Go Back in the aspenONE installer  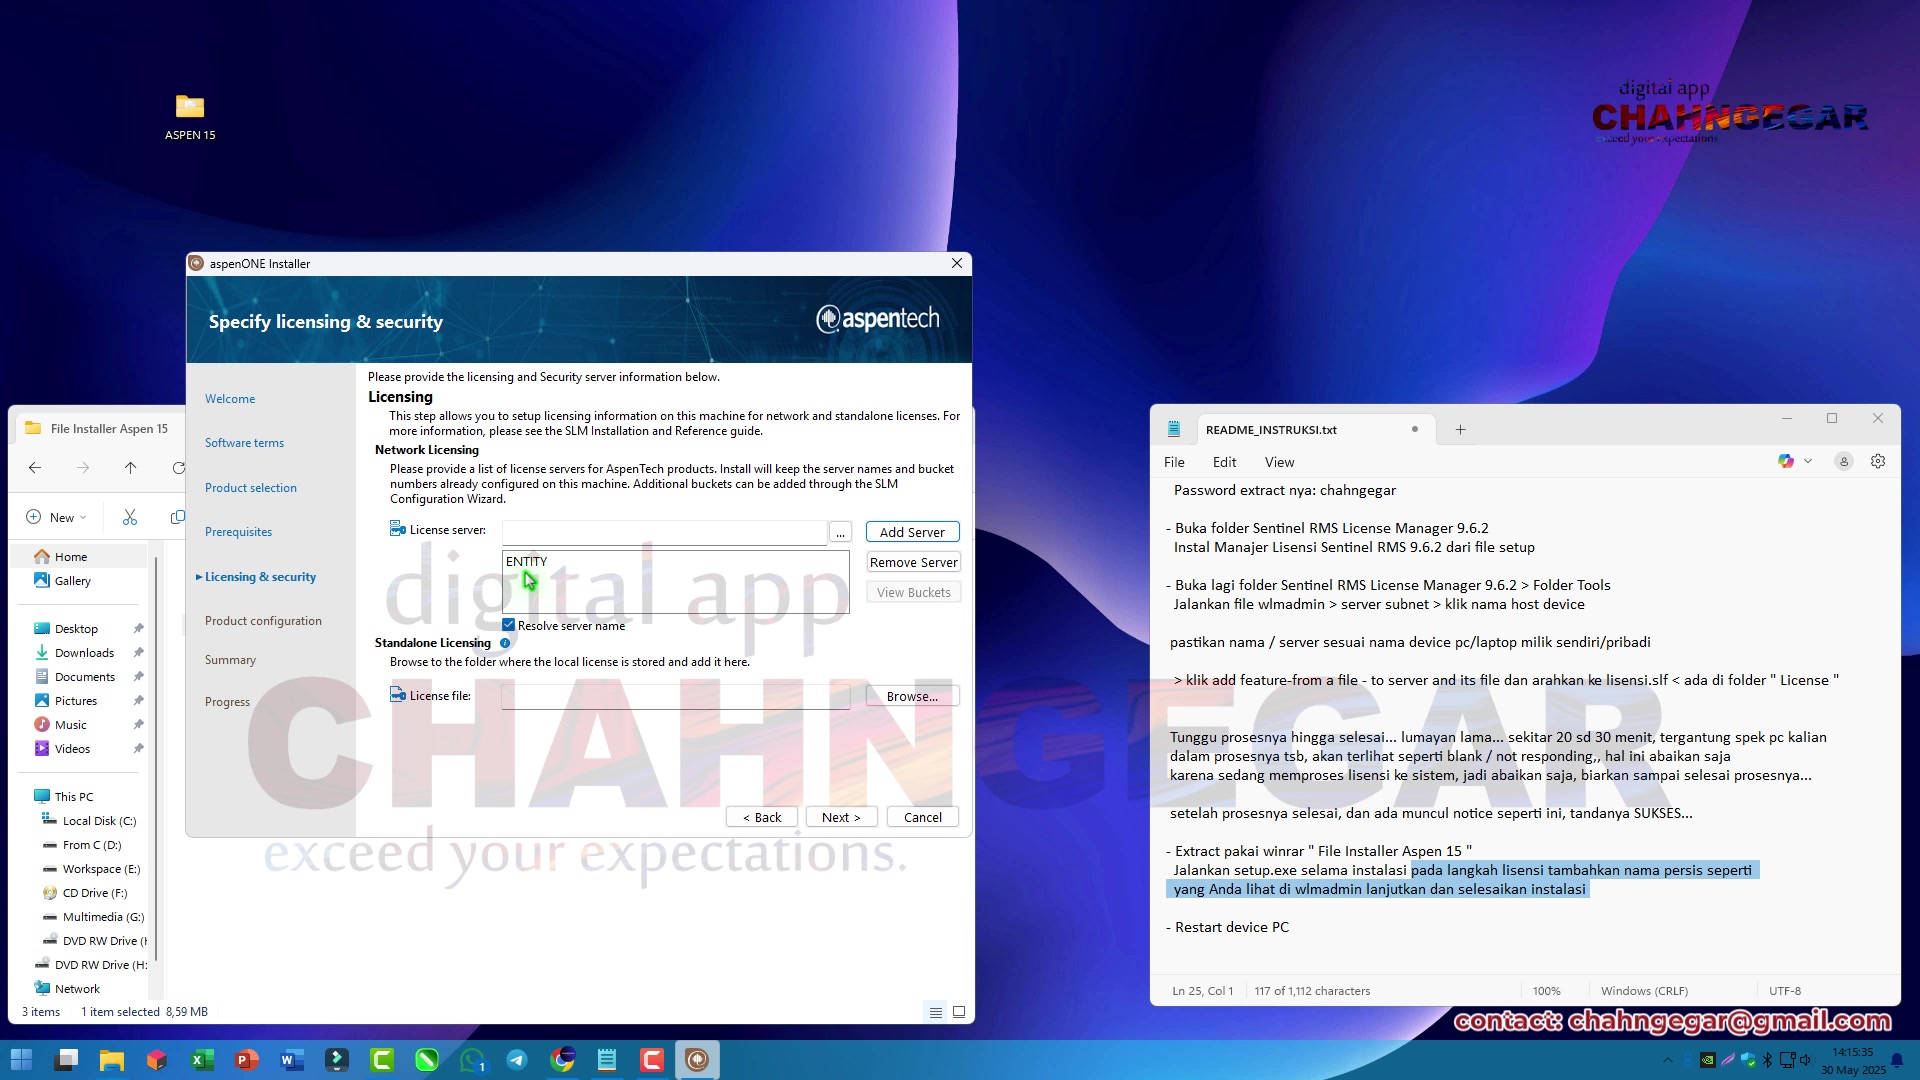click(762, 817)
